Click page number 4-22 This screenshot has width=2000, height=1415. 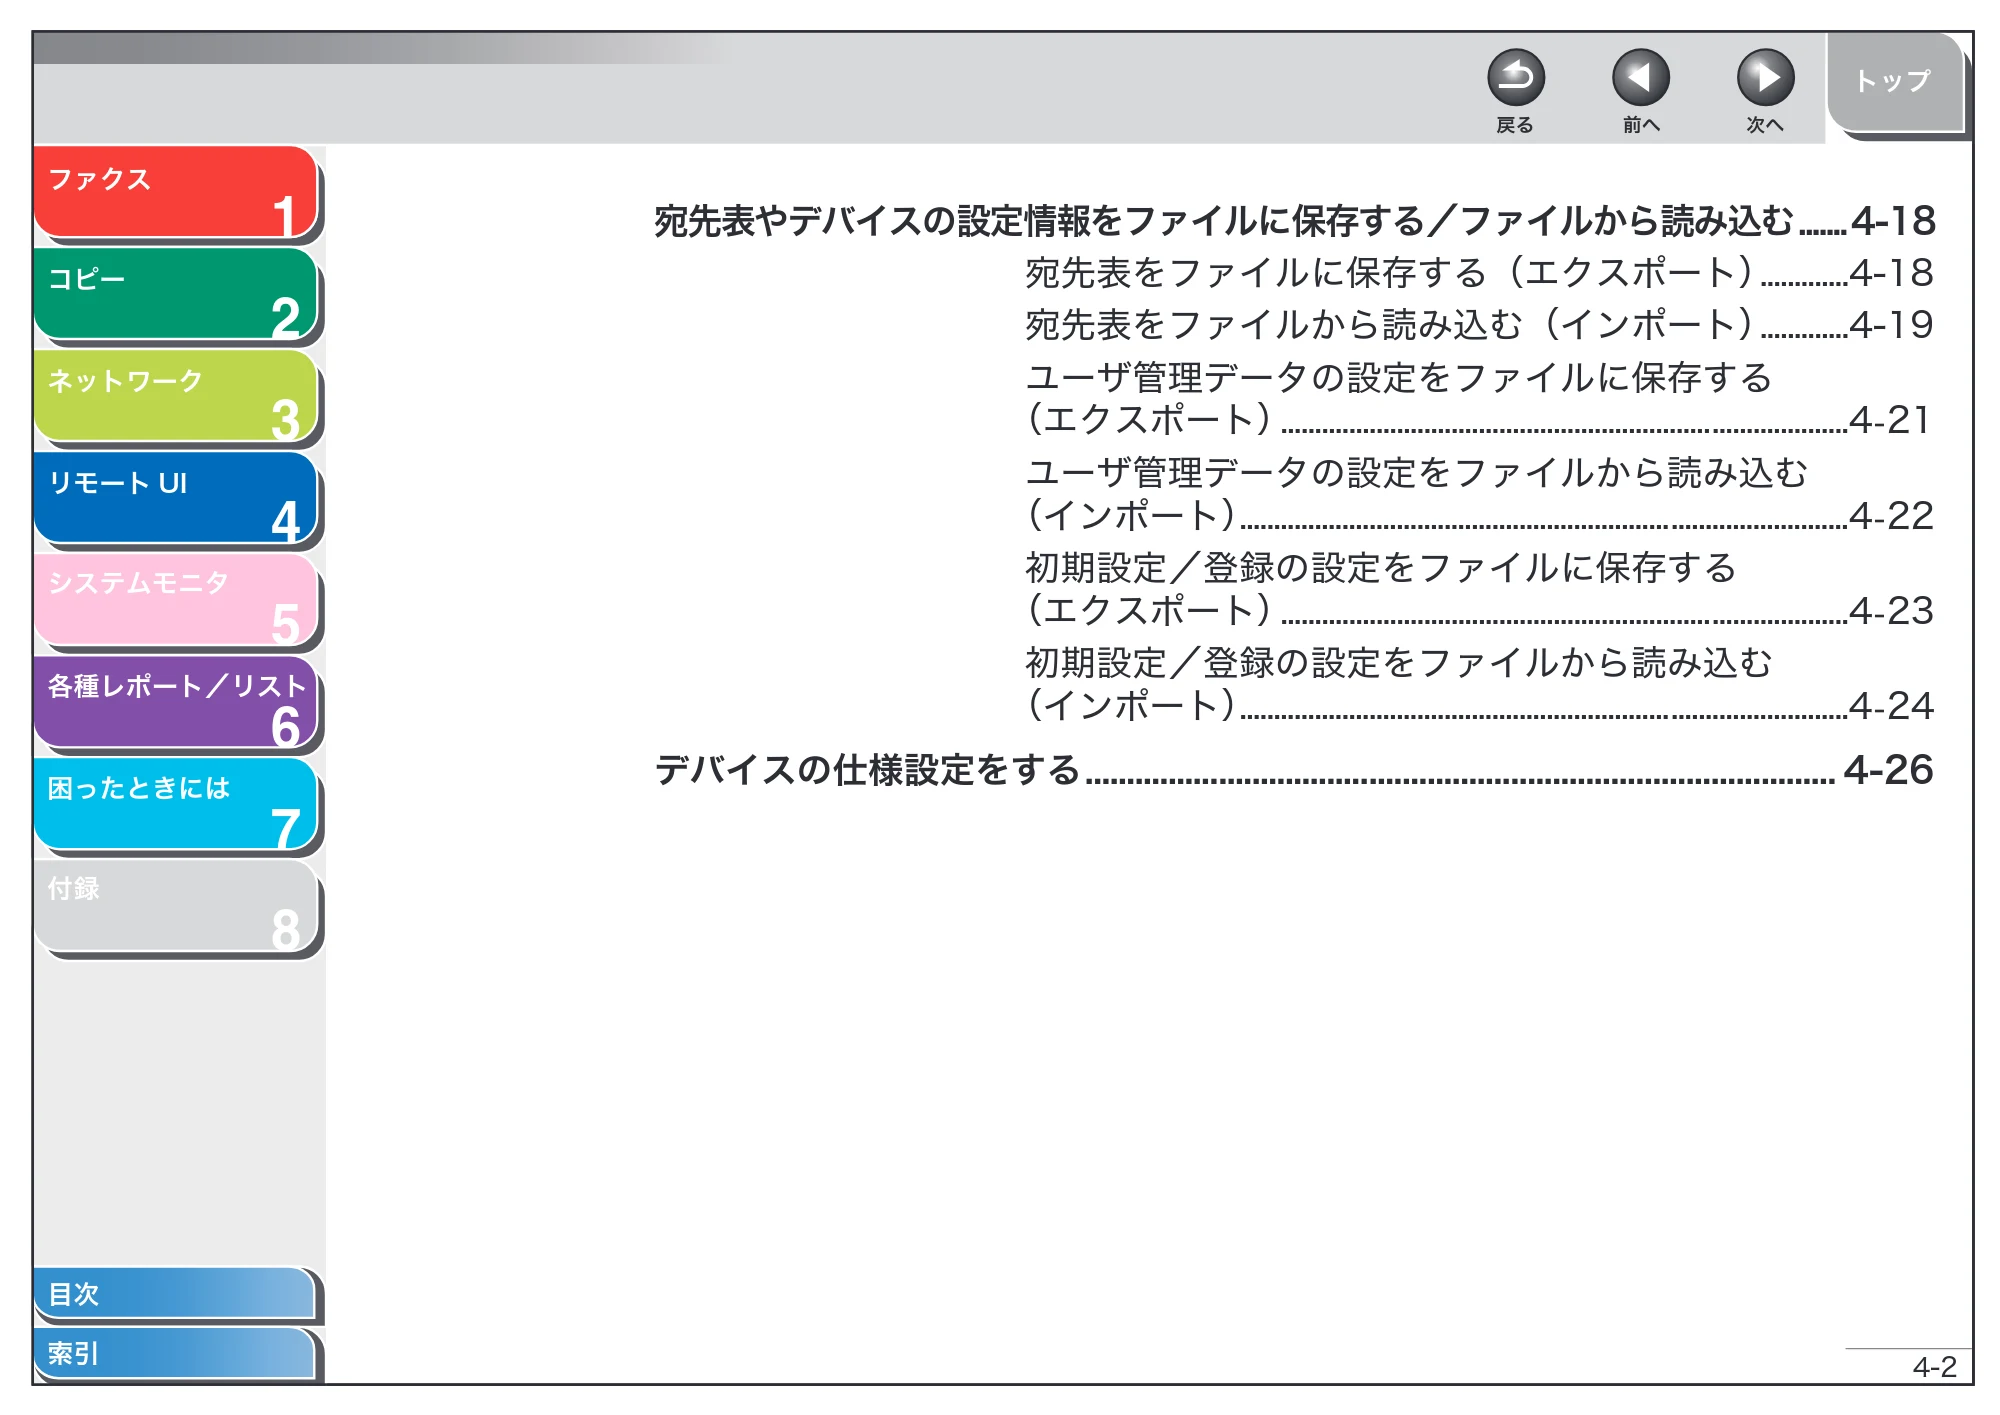click(x=1891, y=516)
